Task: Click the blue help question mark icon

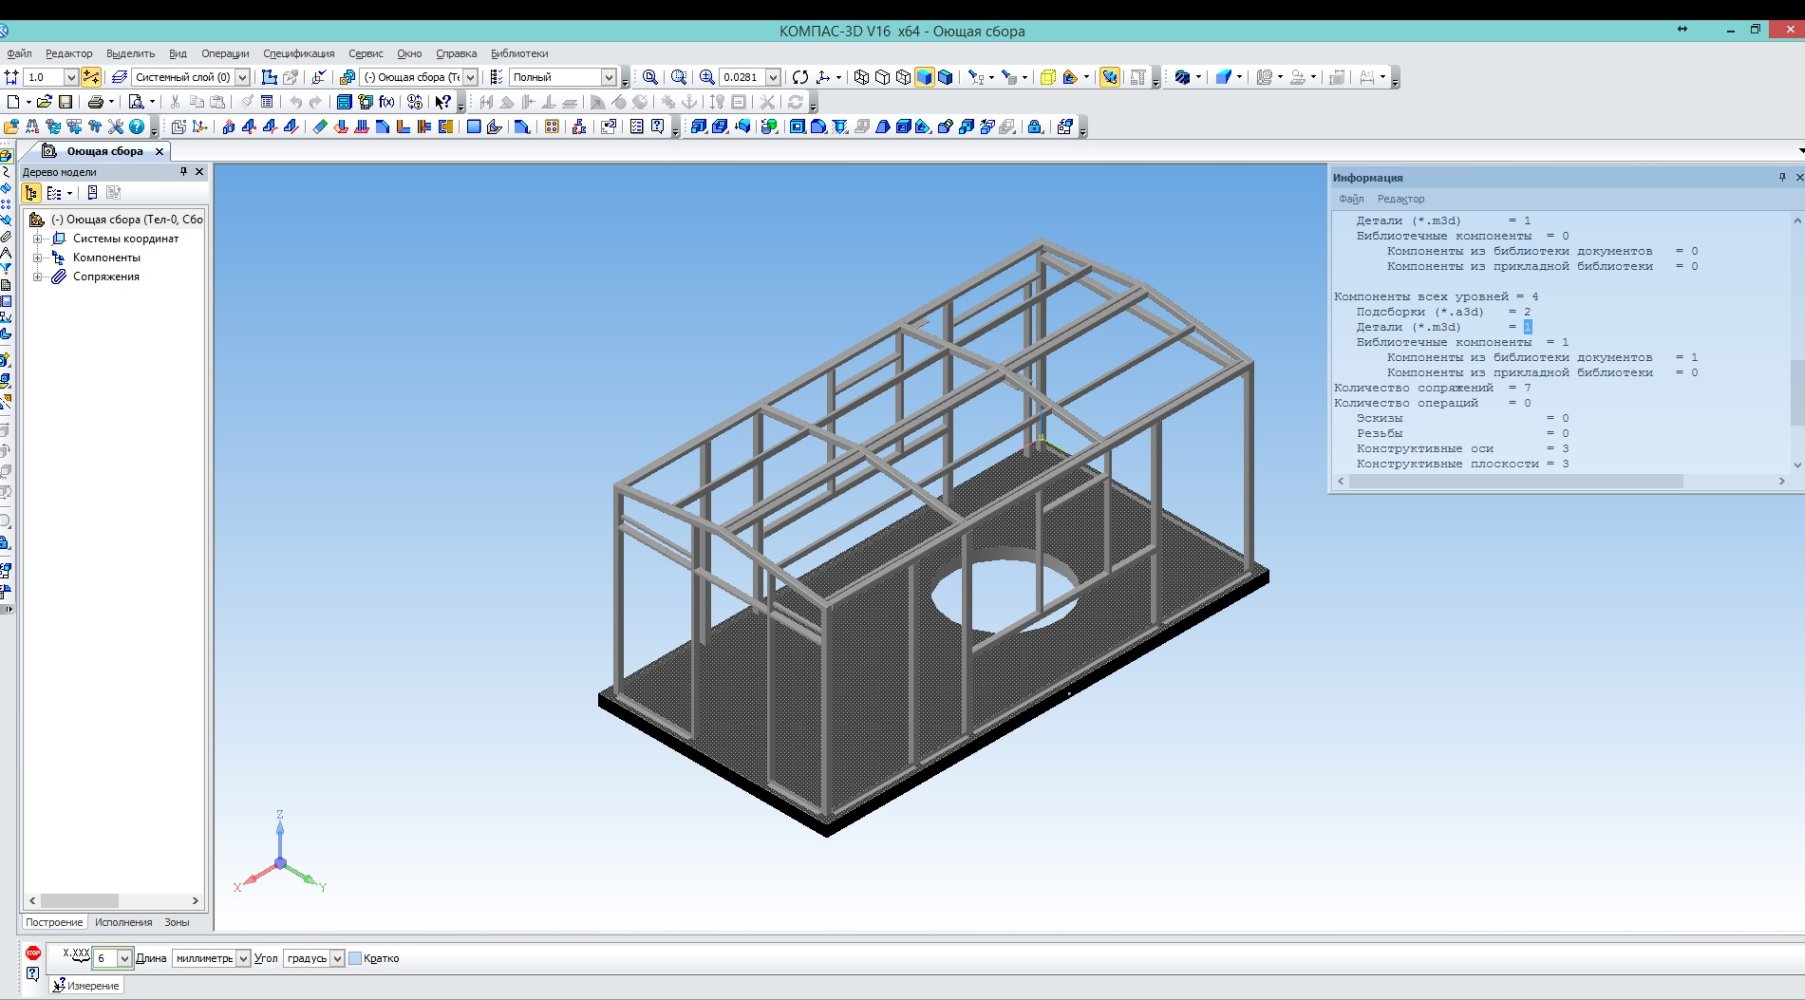Action: click(x=136, y=127)
